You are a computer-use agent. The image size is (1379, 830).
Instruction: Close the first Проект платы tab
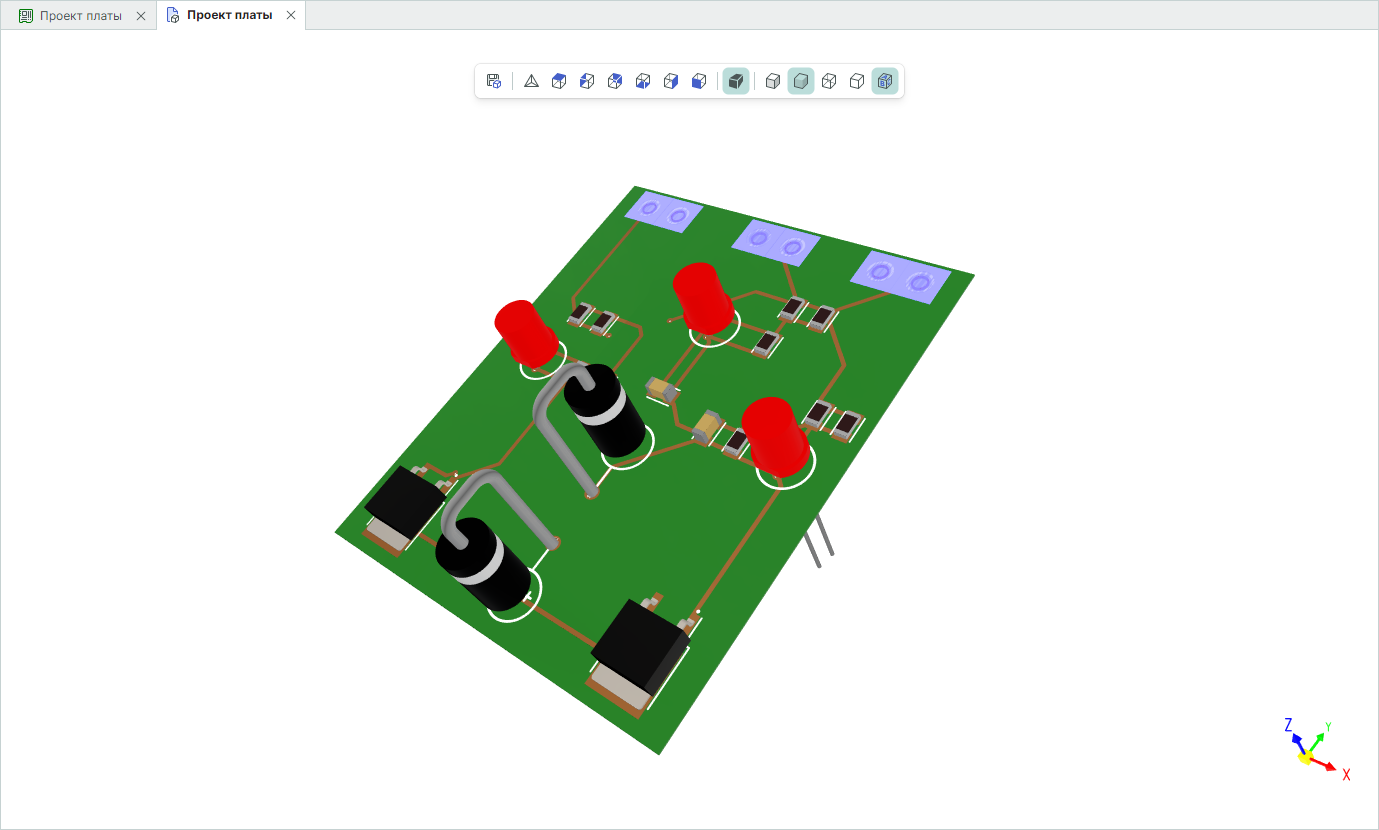pos(141,16)
